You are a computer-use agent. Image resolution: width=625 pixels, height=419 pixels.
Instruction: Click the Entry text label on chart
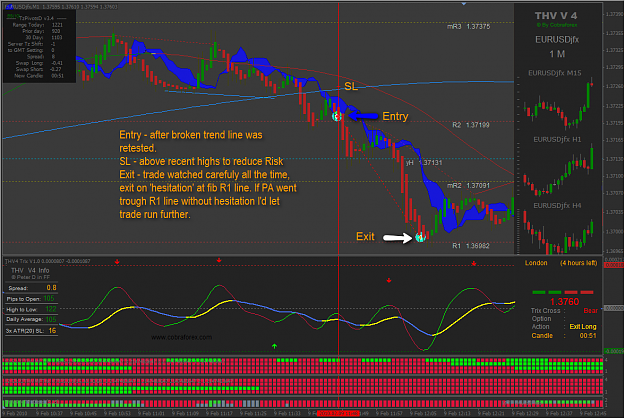pos(395,116)
